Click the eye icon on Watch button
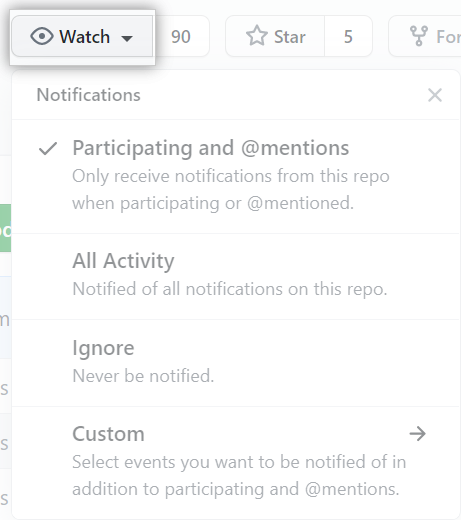This screenshot has height=520, width=461. click(42, 36)
